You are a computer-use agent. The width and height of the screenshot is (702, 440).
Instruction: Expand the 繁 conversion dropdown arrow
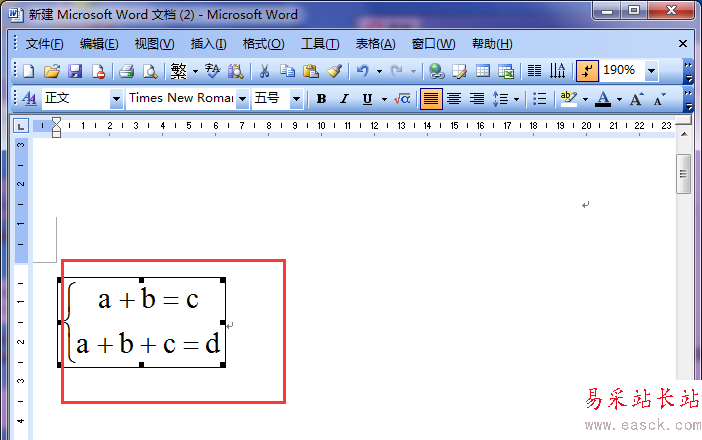(195, 71)
